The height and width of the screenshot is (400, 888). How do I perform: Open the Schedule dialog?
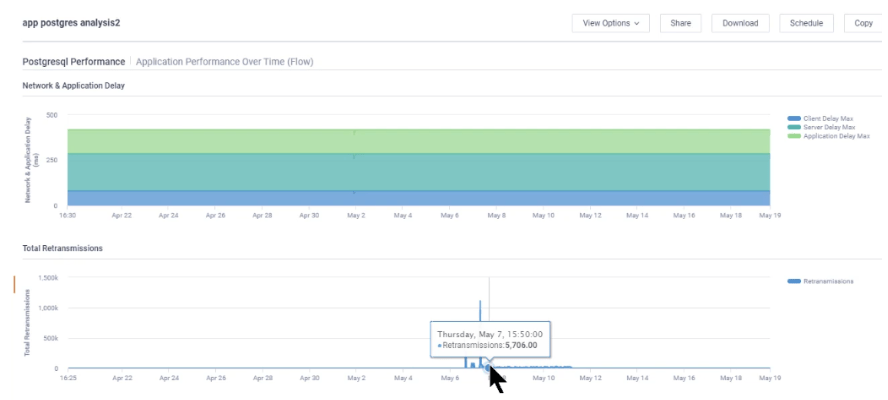coord(806,23)
